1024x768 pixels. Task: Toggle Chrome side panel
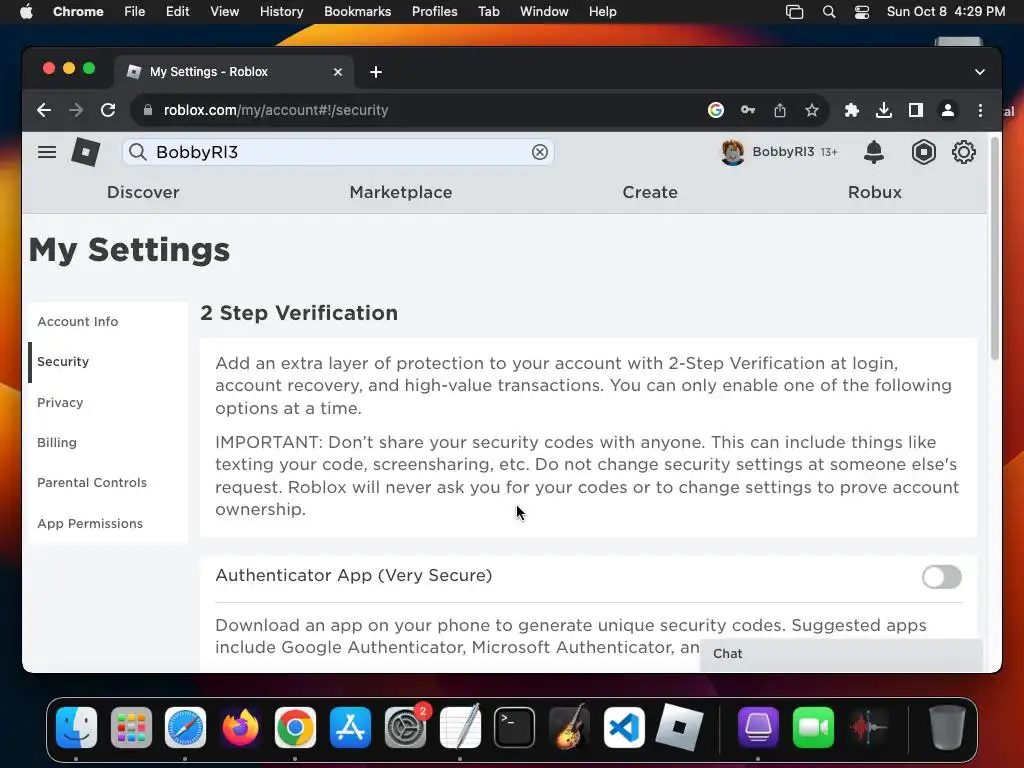pyautogui.click(x=916, y=110)
